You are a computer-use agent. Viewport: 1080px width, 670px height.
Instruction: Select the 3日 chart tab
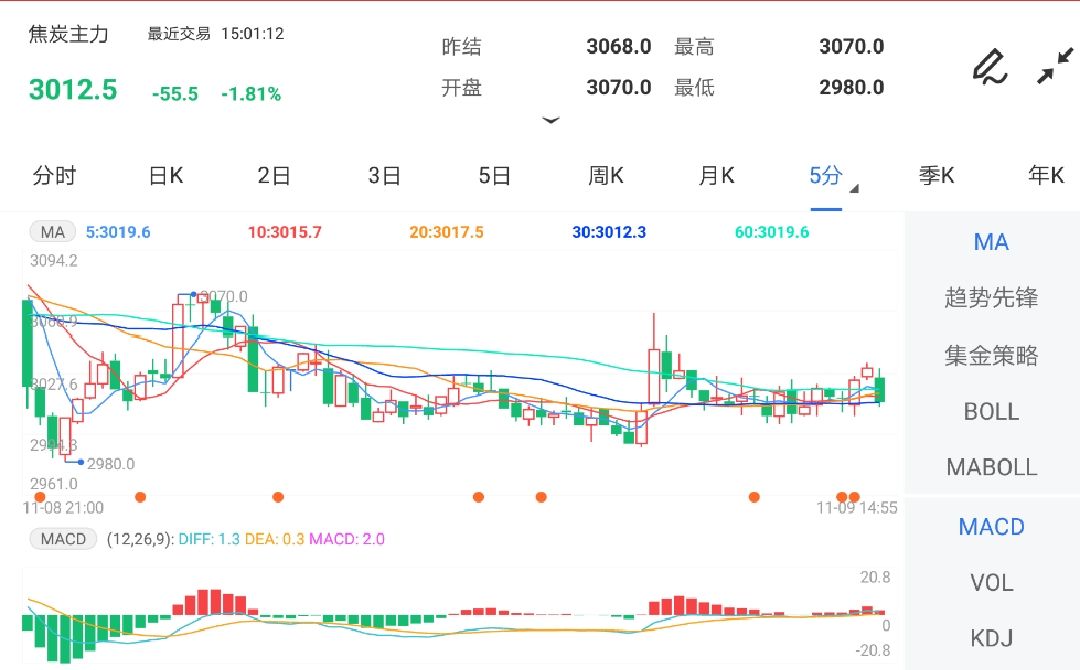[x=384, y=176]
